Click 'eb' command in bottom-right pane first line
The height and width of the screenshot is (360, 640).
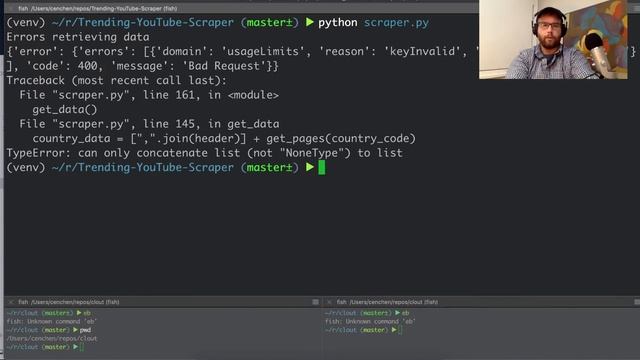point(405,313)
